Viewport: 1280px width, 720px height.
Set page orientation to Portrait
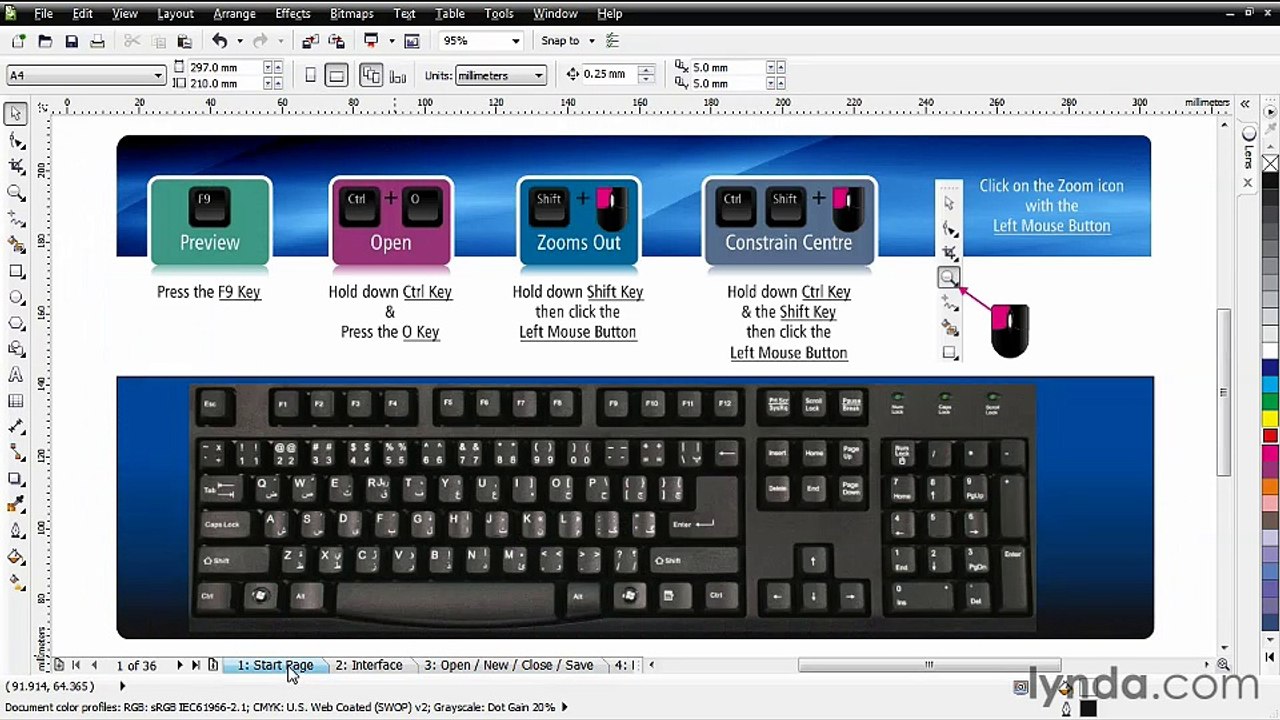point(310,75)
